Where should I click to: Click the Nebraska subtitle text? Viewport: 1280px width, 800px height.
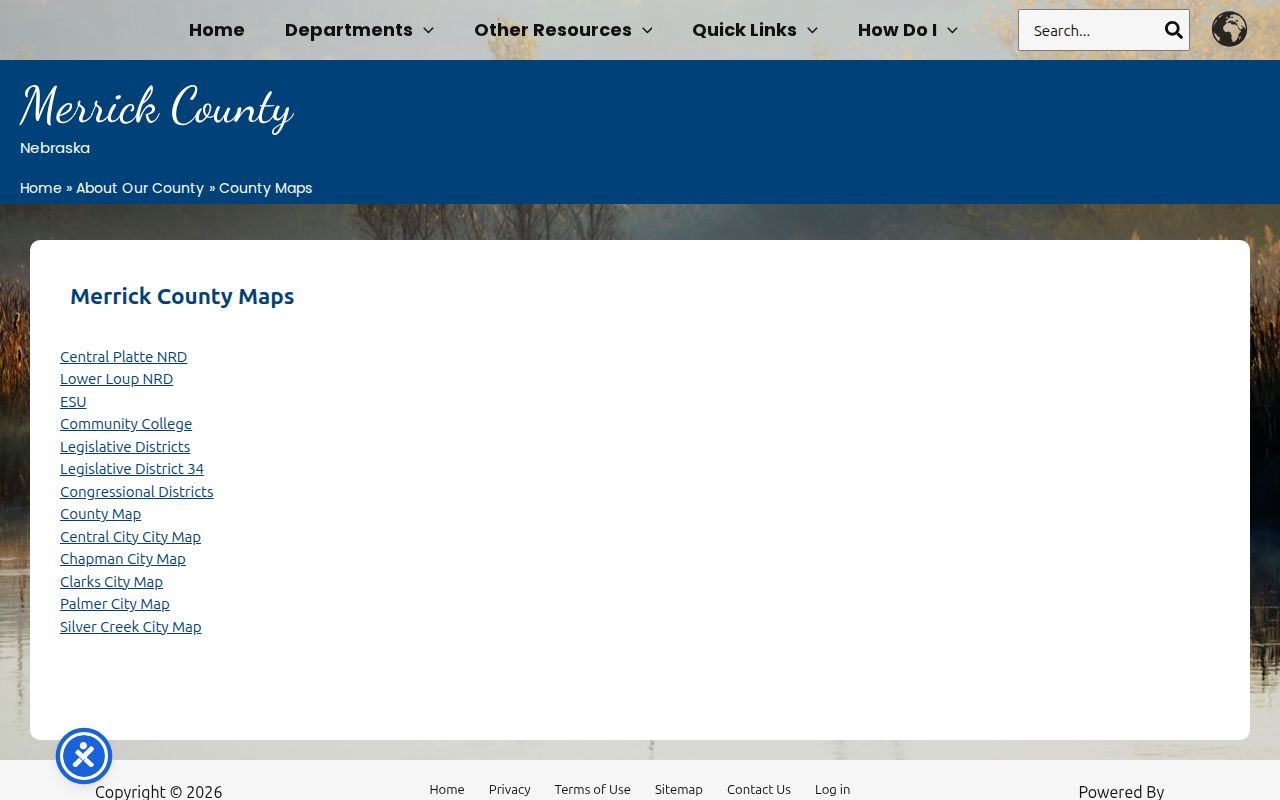[x=55, y=148]
